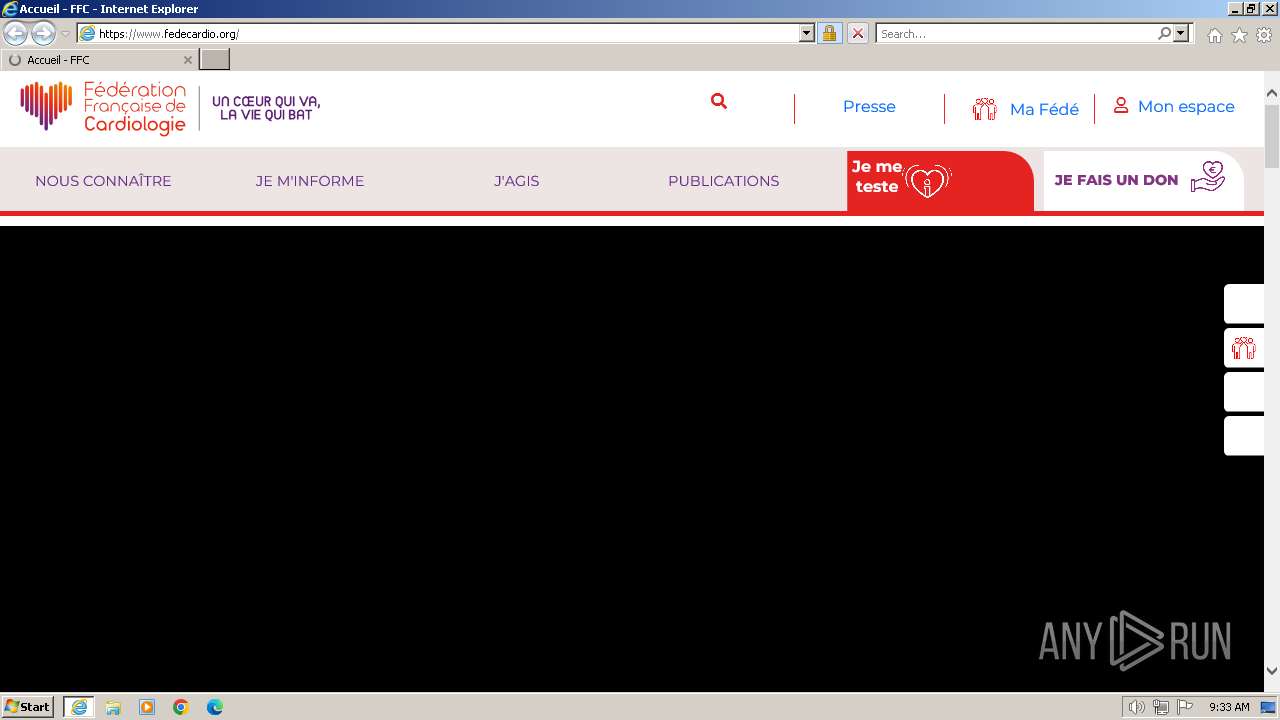This screenshot has width=1280, height=720.
Task: Click the security lock icon
Action: coord(829,33)
